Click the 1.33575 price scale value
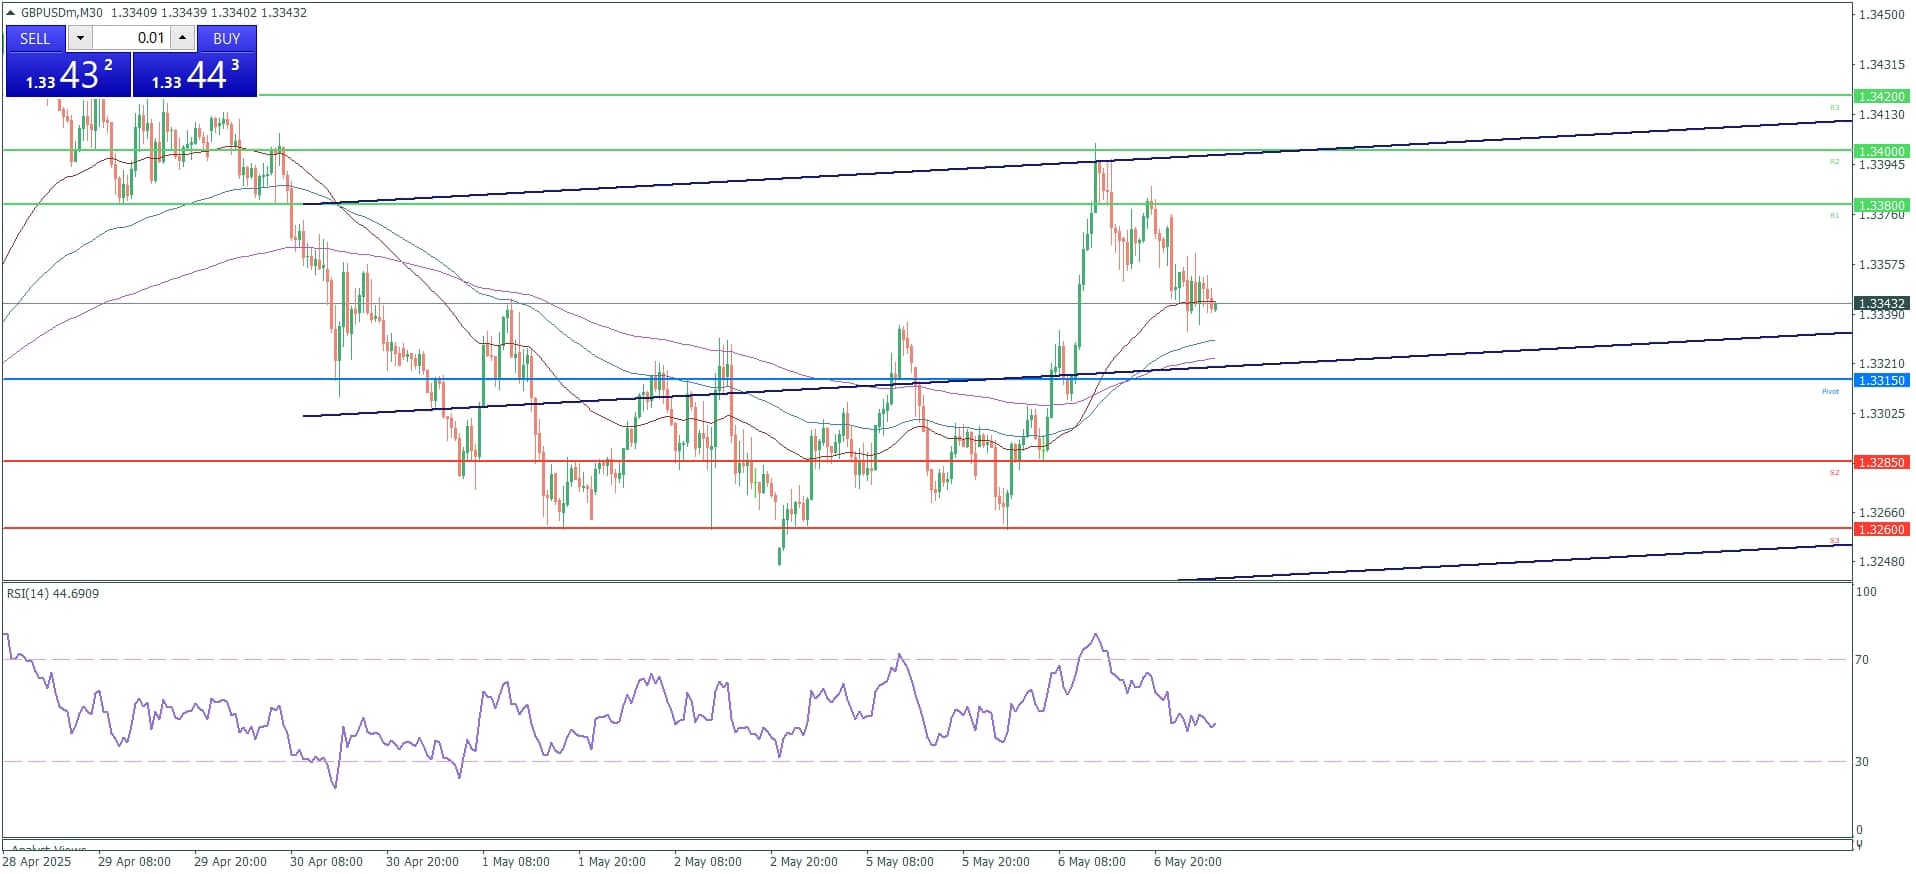The height and width of the screenshot is (874, 1916). tap(1881, 265)
